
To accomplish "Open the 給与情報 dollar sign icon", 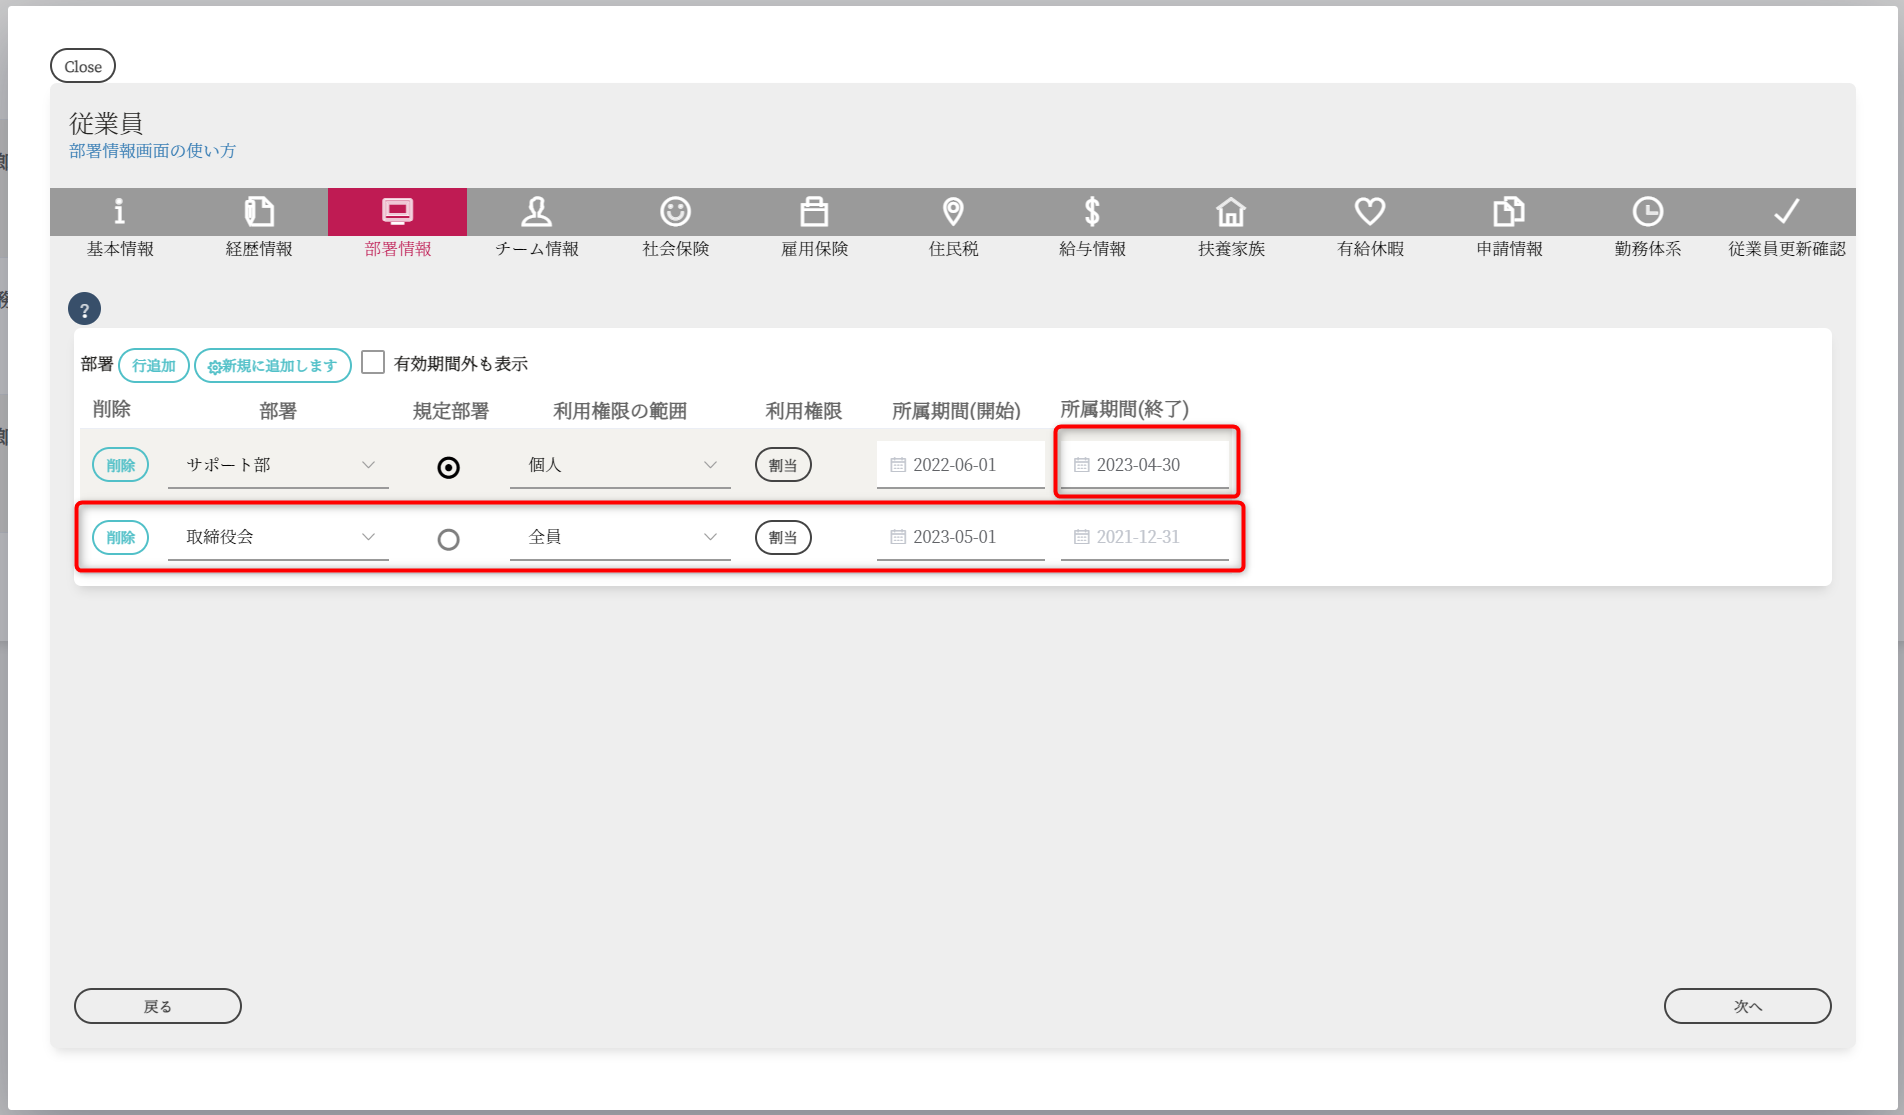I will [1092, 212].
